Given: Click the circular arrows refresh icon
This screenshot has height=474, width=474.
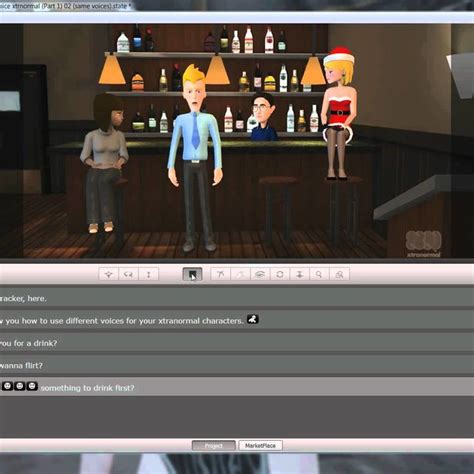Looking at the screenshot, I should pos(280,274).
